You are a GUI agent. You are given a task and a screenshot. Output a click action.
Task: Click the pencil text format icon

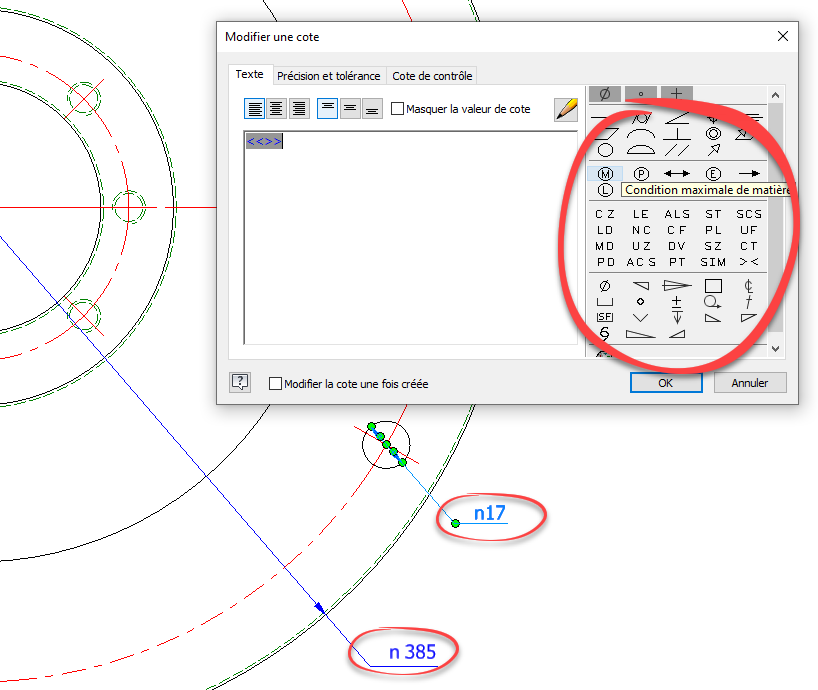tap(566, 109)
